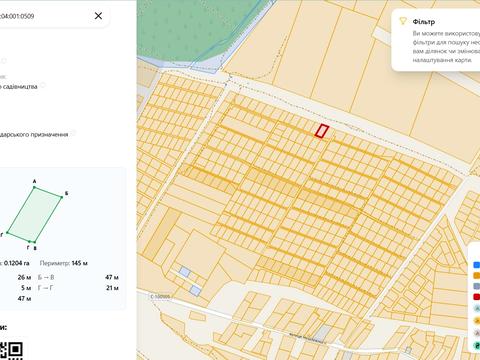Clear the cadastral number search with the X
Viewport: 480px width, 360px height.
98,16
